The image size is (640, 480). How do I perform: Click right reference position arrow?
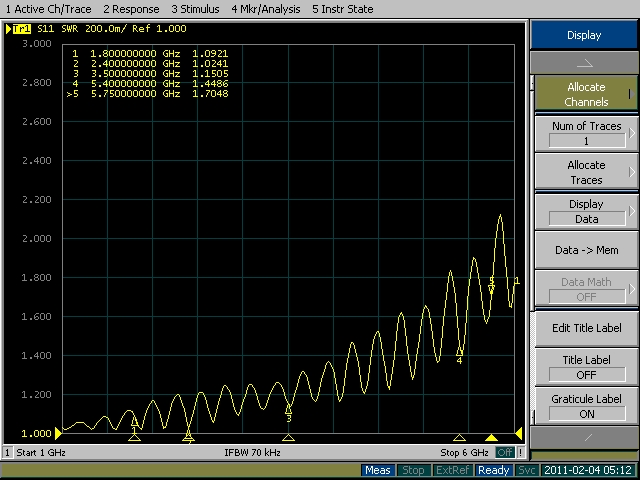pos(519,433)
